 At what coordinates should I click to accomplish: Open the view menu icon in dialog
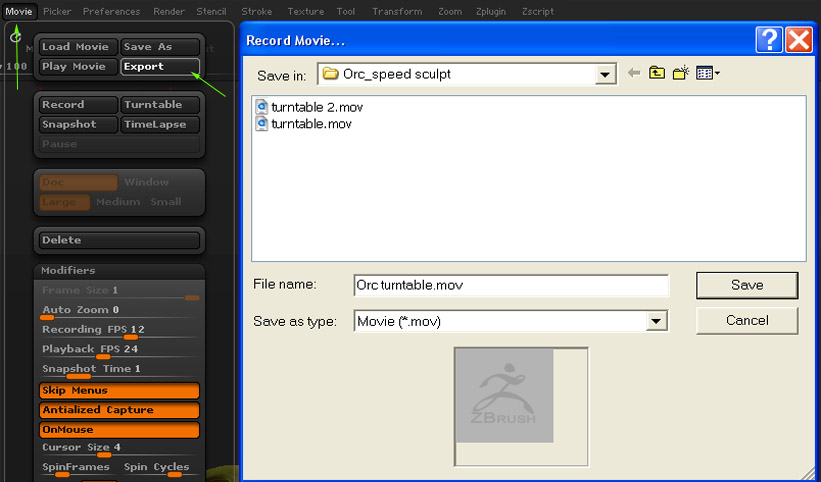(708, 73)
